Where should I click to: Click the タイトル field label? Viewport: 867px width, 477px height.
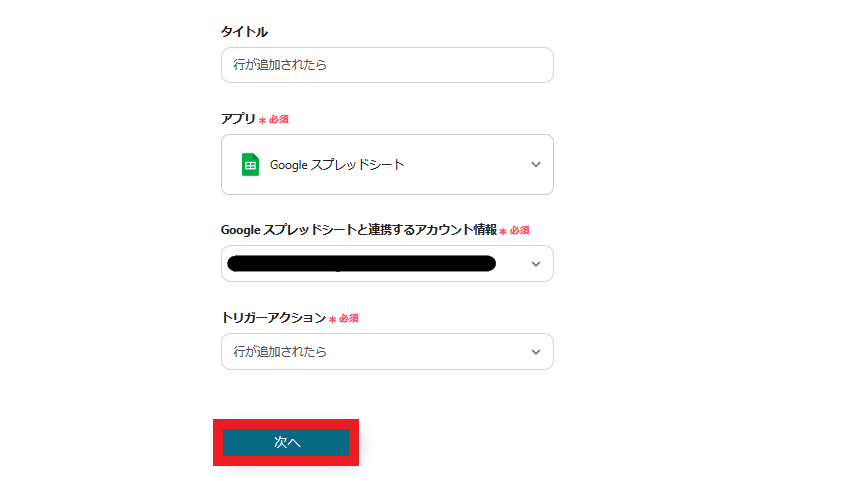coord(244,32)
